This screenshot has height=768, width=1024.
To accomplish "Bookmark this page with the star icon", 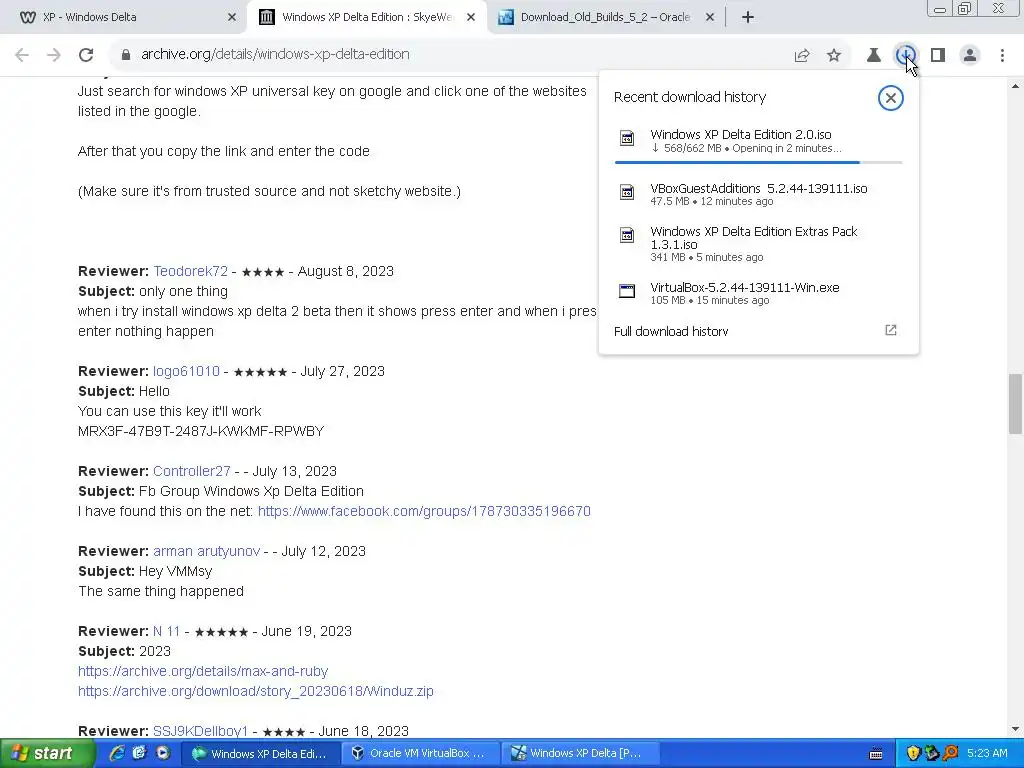I will coord(834,56).
